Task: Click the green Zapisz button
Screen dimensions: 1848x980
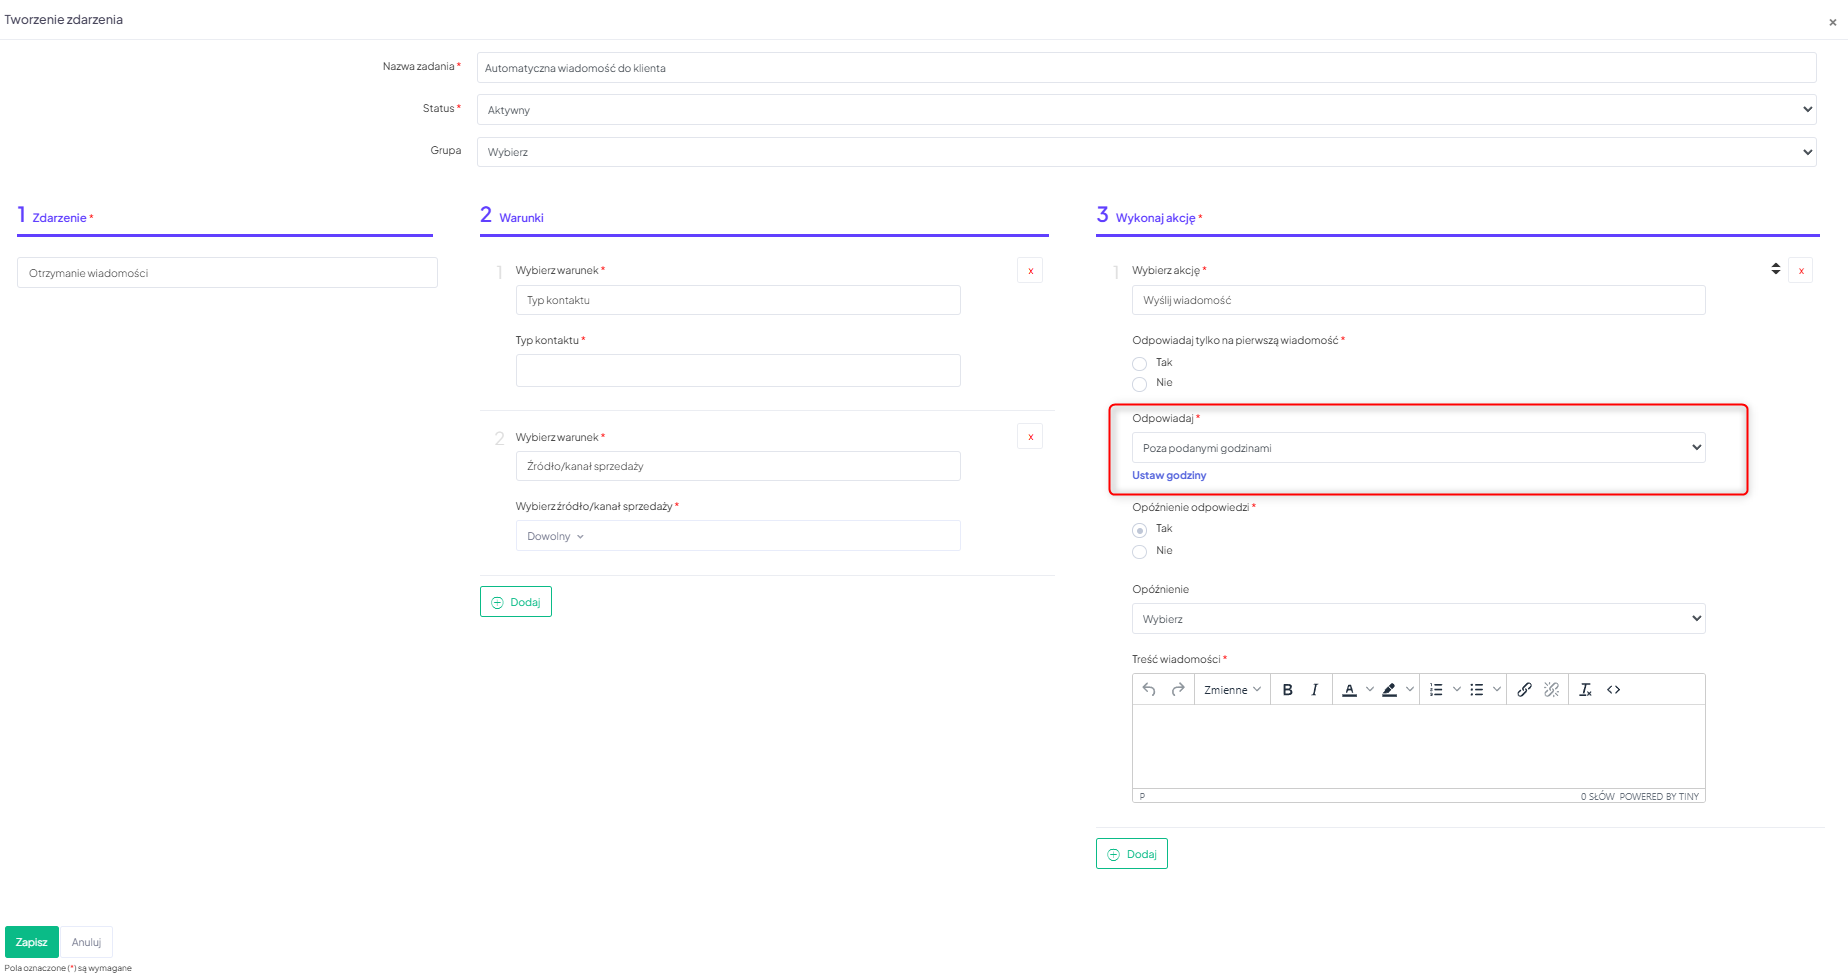Action: [x=32, y=942]
